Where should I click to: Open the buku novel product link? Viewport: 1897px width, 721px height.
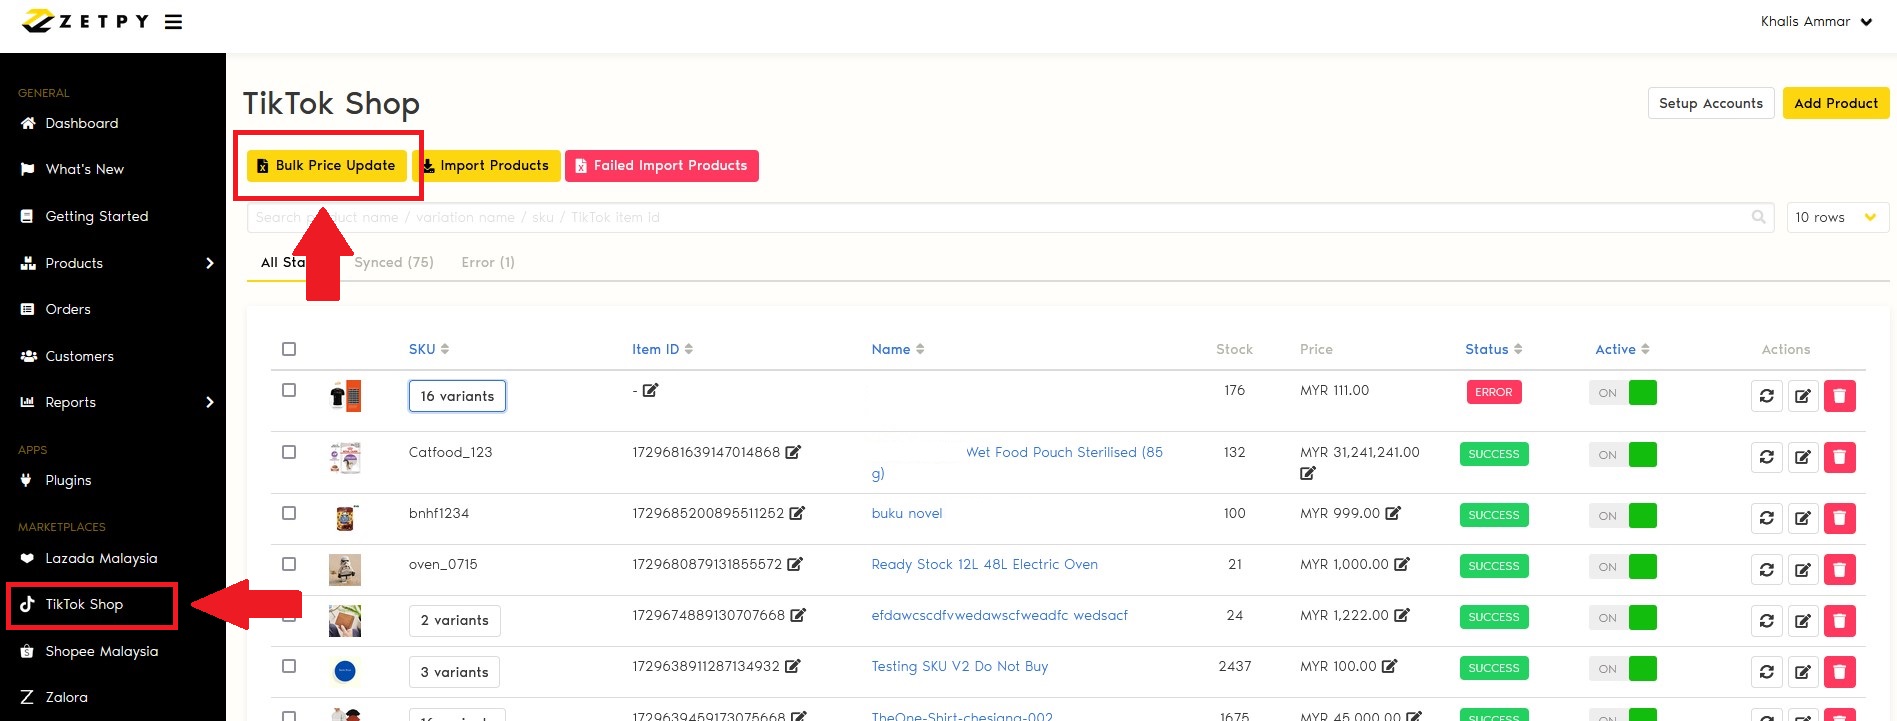point(907,513)
